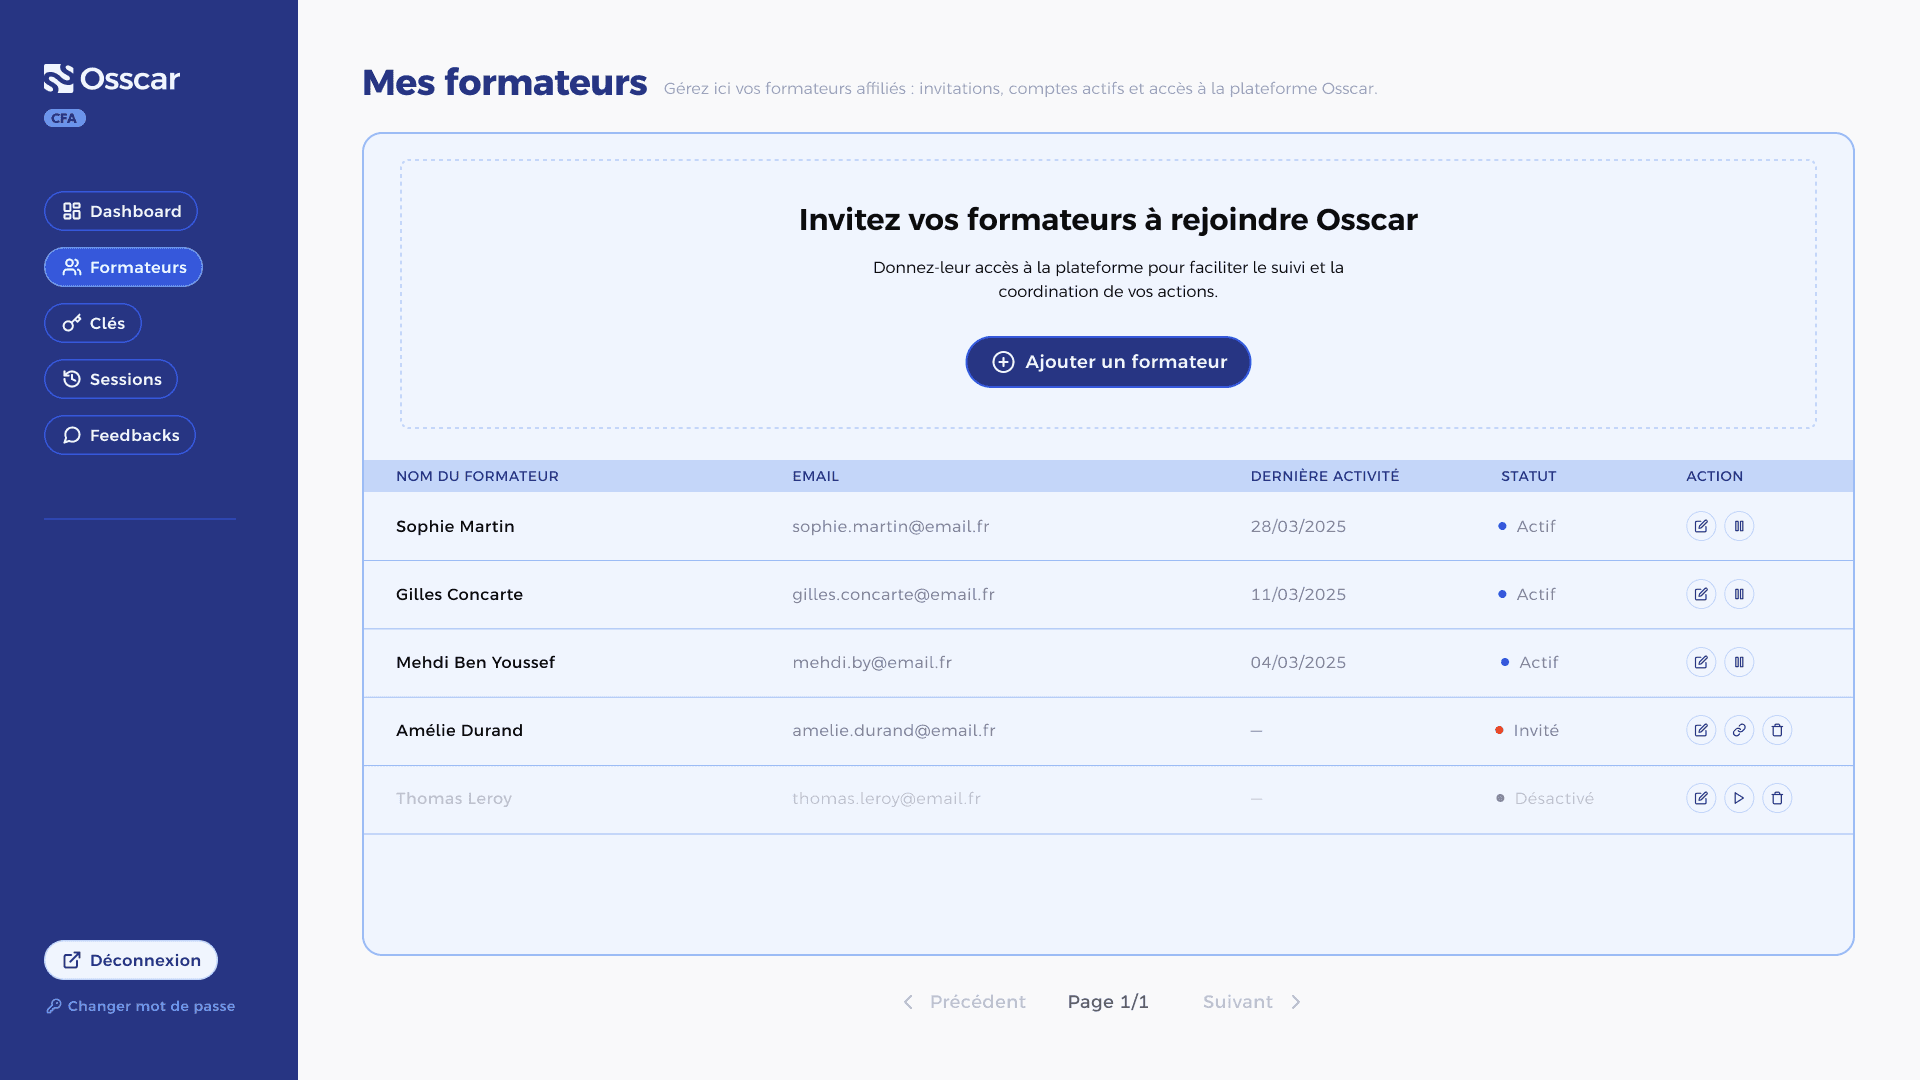Edit Amélie Durand's formateur entry

point(1701,730)
